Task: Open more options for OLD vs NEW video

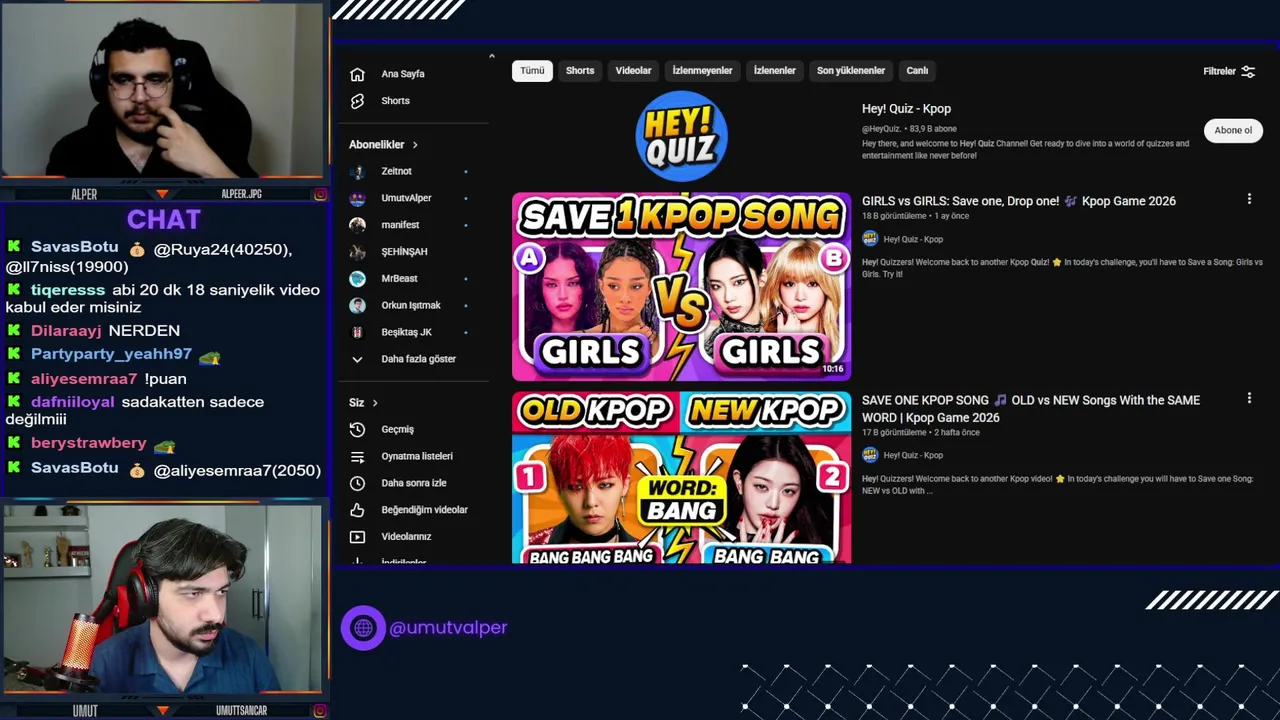Action: coord(1249,399)
